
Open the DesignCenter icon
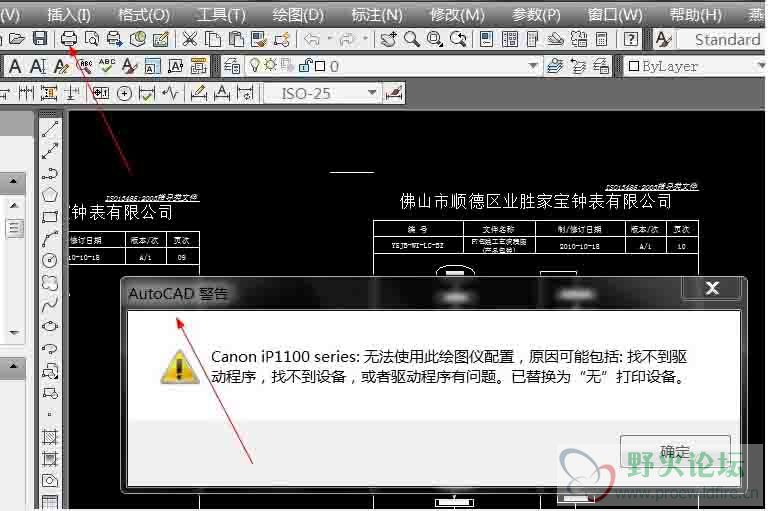coord(509,39)
